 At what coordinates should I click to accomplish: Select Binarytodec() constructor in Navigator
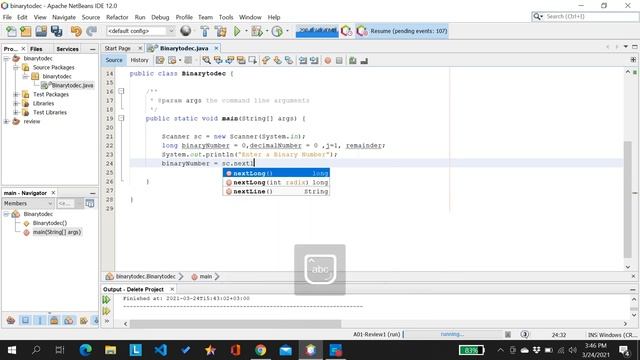[x=50, y=223]
